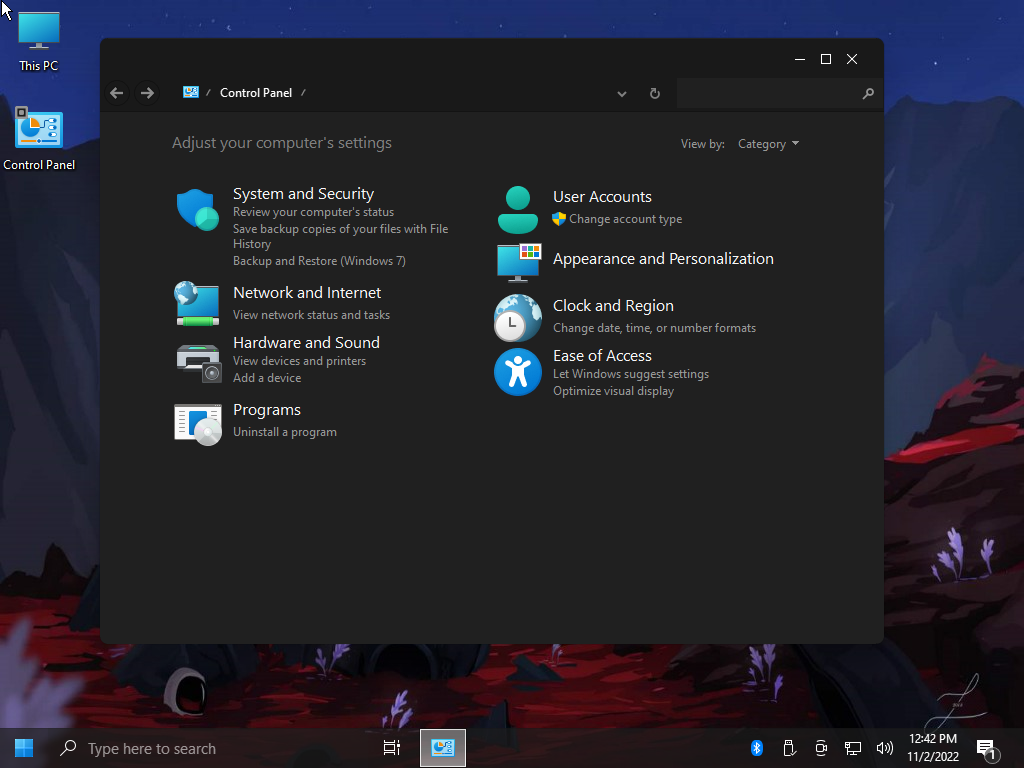Click the User Accounts person icon

(x=517, y=209)
